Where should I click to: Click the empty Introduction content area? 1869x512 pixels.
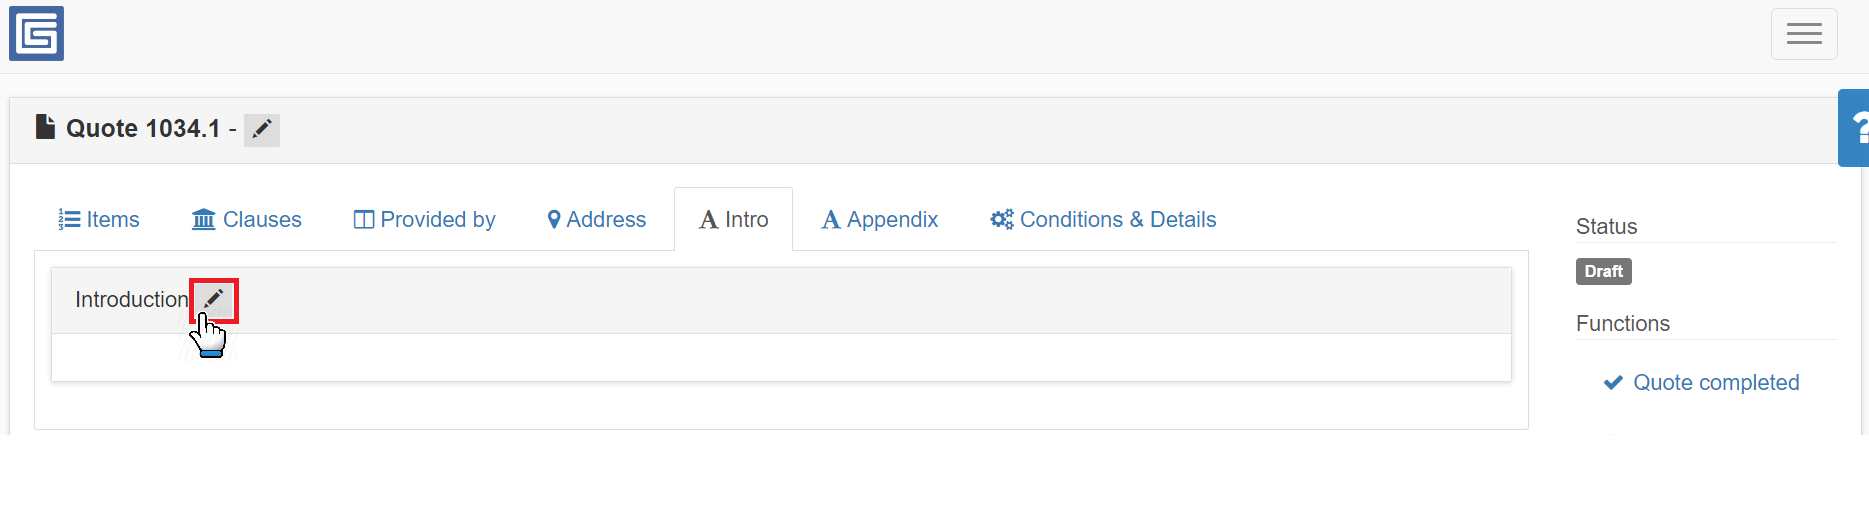point(781,357)
